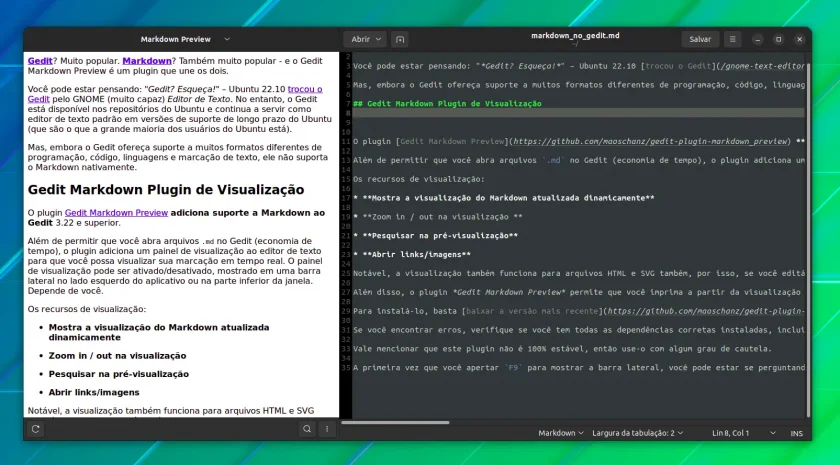Click source line 15 'Os recursos de visualização:'
This screenshot has height=465, width=840.
point(418,179)
